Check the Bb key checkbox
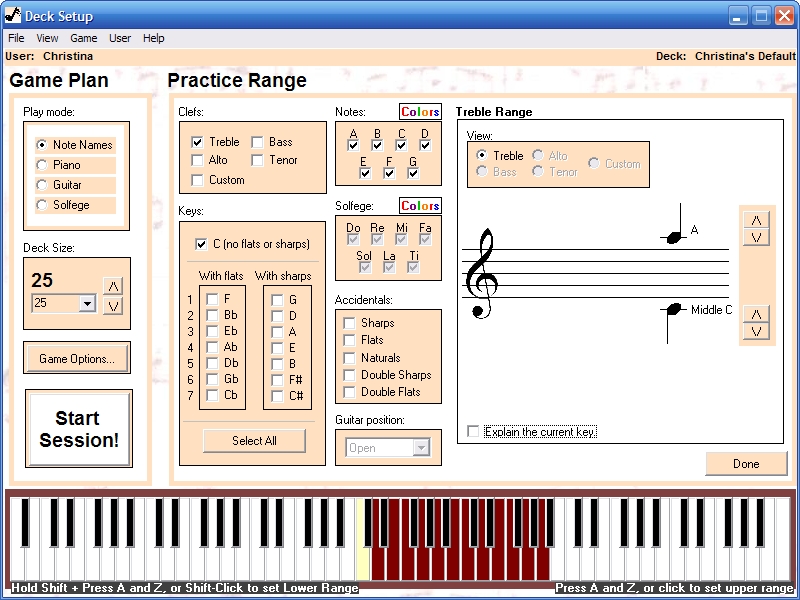The image size is (800, 600). pos(212,315)
